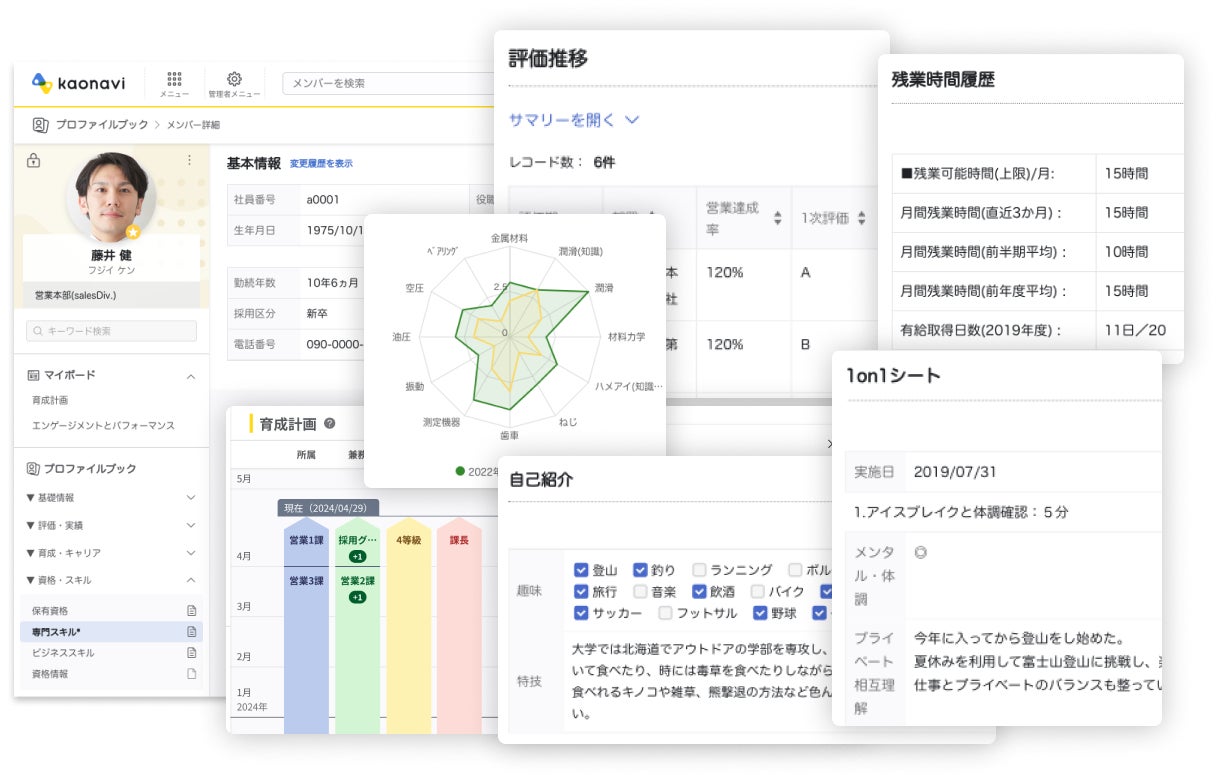
Task: Sort by 営業達成率 column arrows
Action: click(778, 217)
